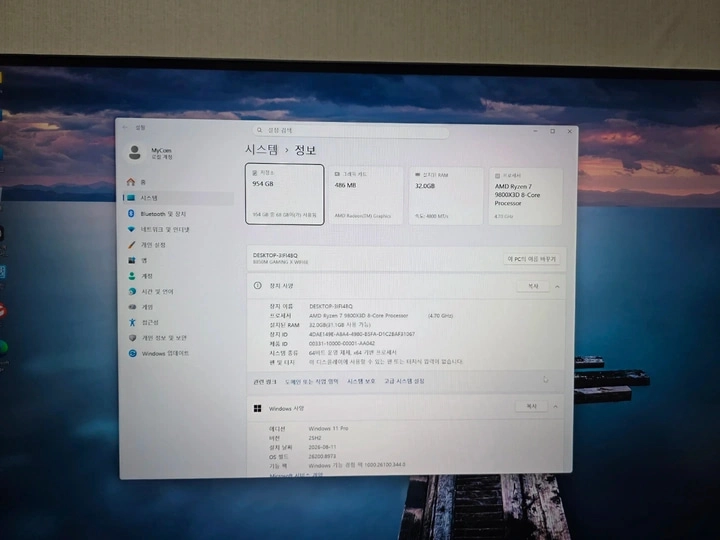Image resolution: width=720 pixels, height=540 pixels.
Task: Click the 설치된 RAM value 32.0GB
Action: click(x=340, y=325)
